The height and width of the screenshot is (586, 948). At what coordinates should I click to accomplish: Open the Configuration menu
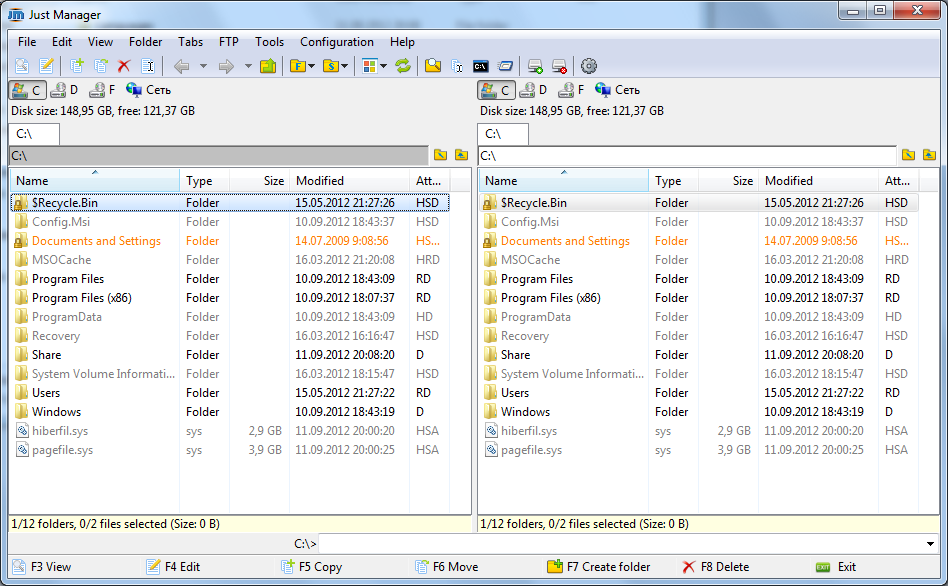tap(337, 42)
